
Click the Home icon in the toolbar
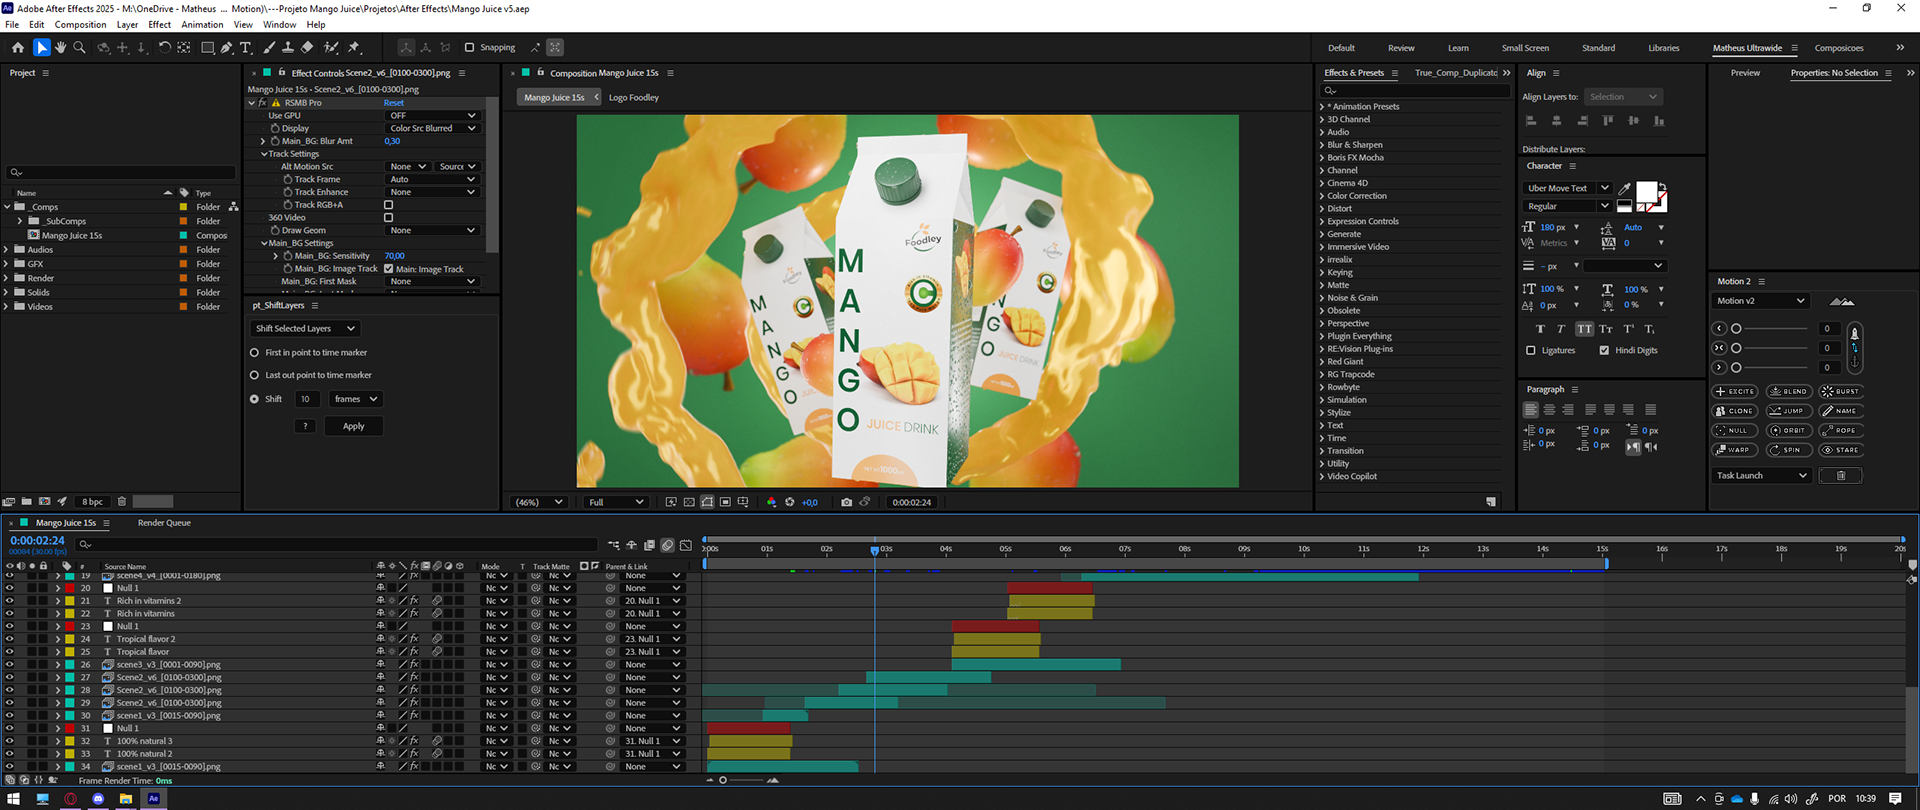[x=18, y=47]
